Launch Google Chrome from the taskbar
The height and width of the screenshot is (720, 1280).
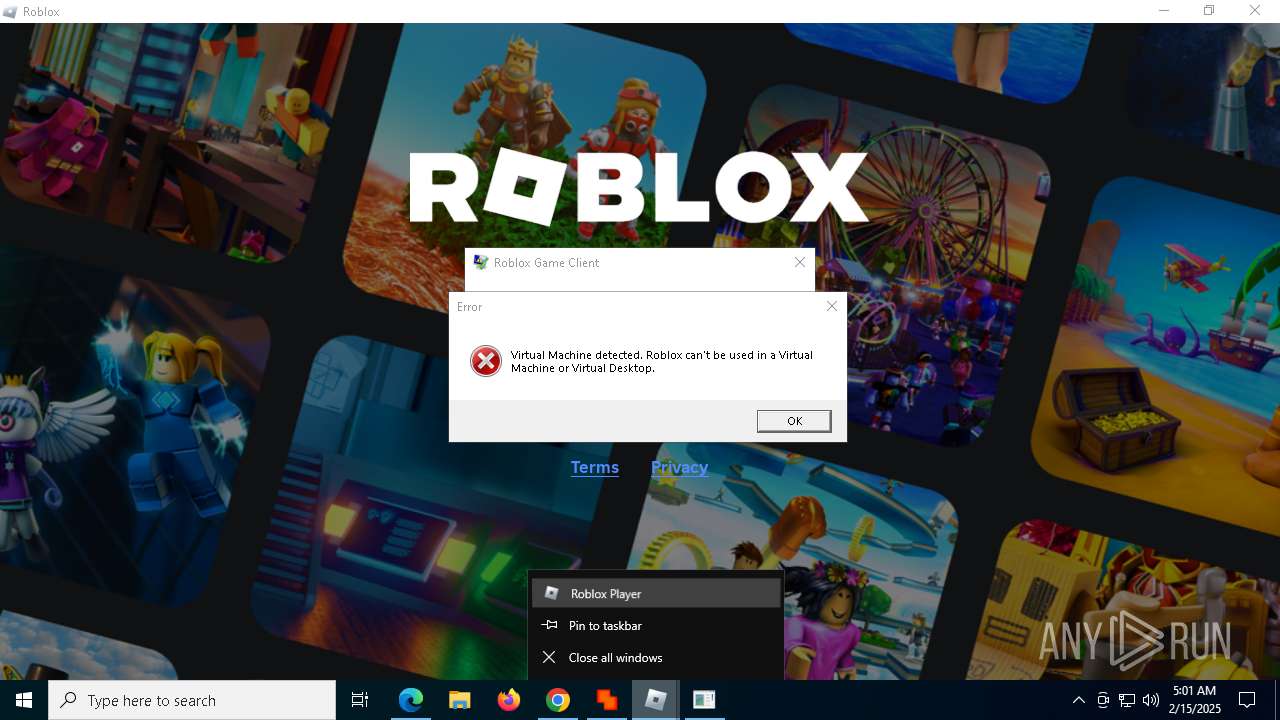[558, 700]
